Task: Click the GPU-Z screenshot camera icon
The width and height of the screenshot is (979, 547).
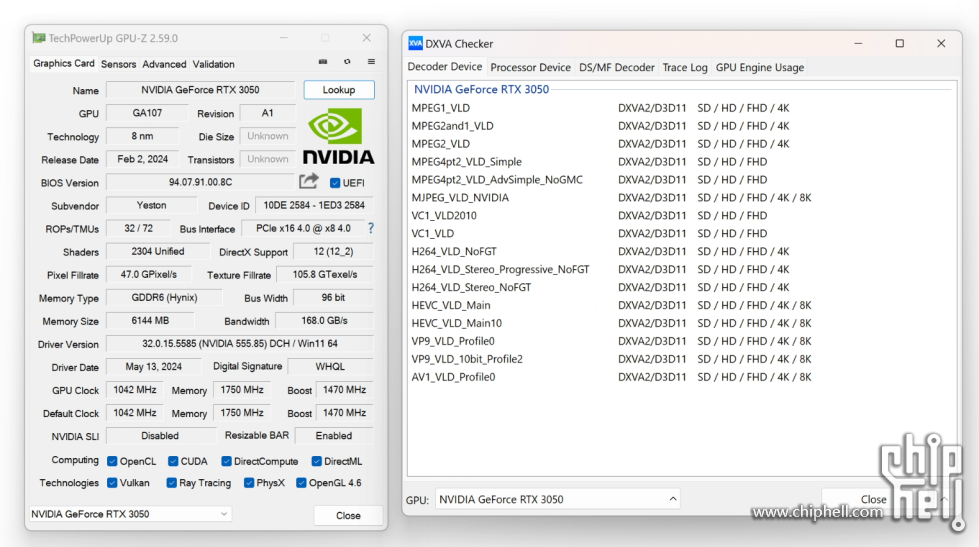Action: coord(323,62)
